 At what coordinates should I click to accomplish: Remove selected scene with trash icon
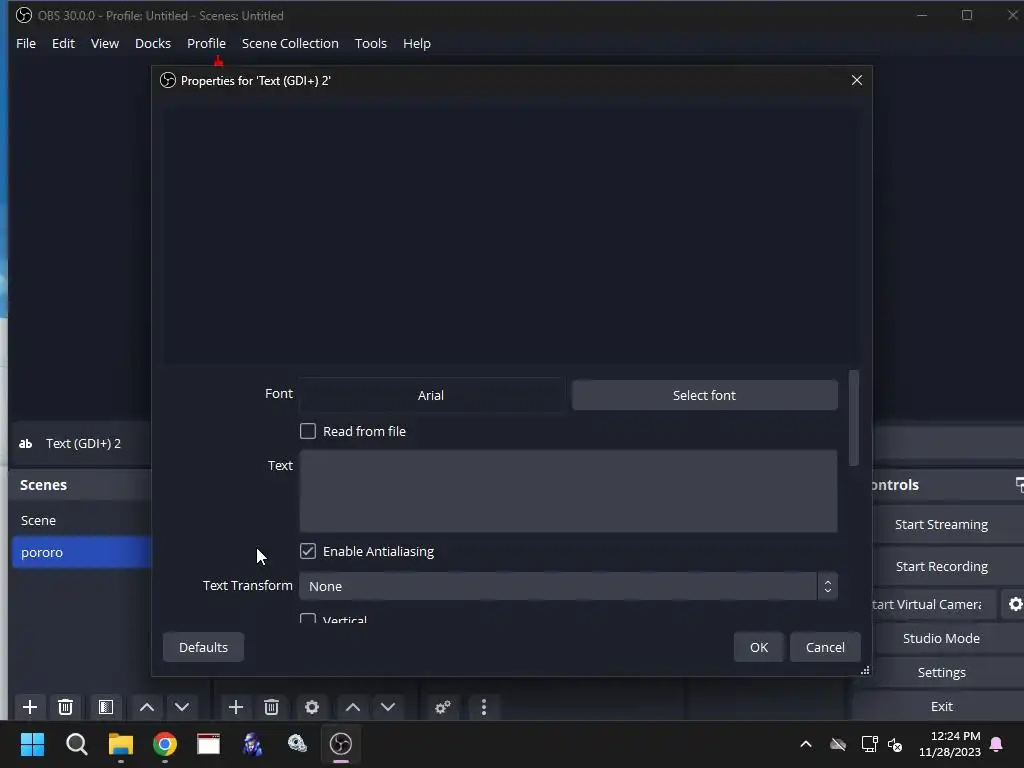point(65,707)
